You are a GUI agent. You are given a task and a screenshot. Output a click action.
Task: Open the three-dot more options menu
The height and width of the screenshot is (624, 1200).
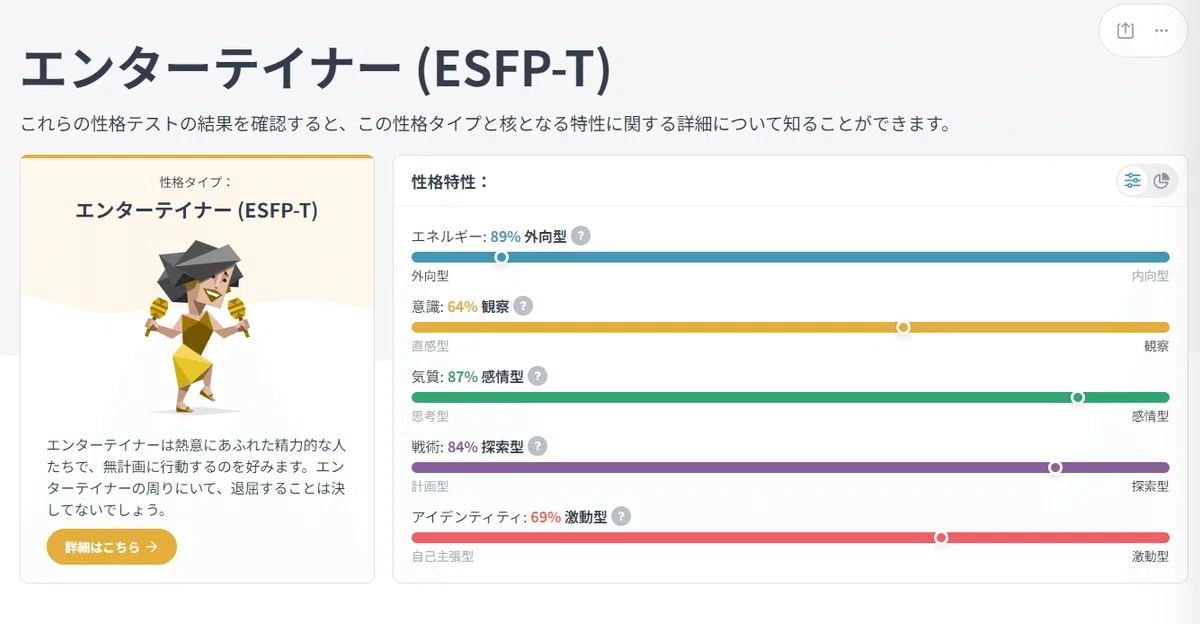pyautogui.click(x=1161, y=30)
